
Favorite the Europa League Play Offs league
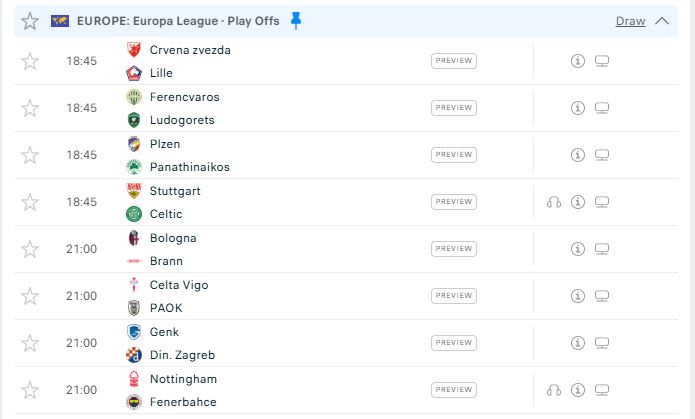(x=30, y=21)
